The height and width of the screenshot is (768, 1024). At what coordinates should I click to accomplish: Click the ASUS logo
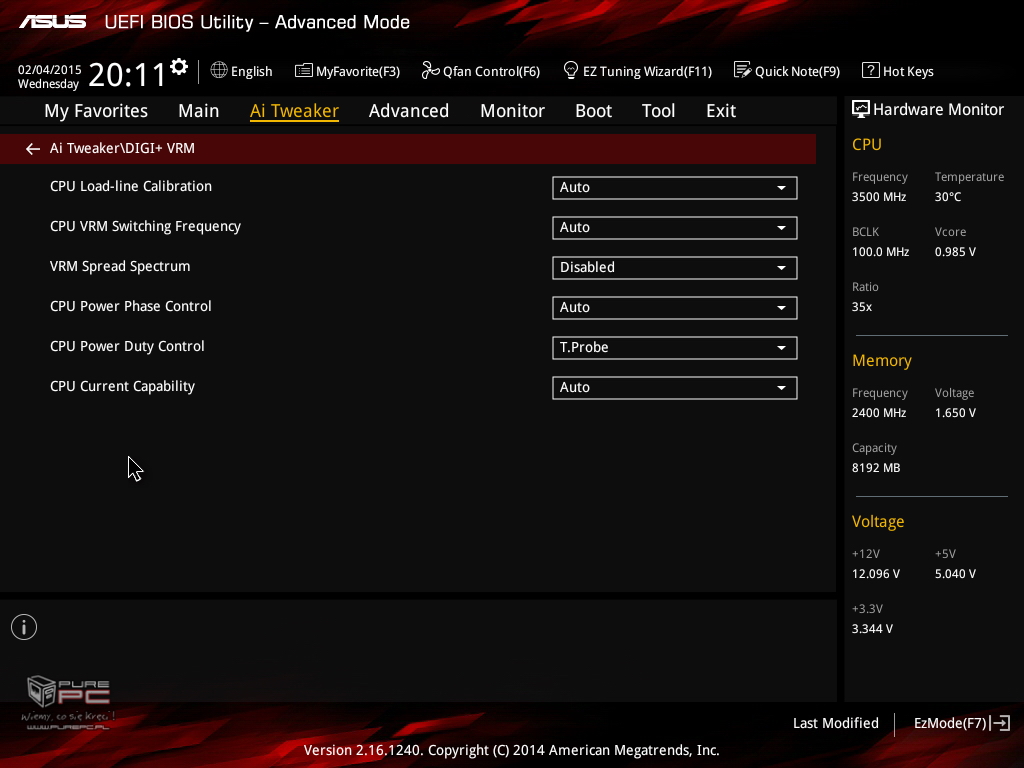[53, 22]
